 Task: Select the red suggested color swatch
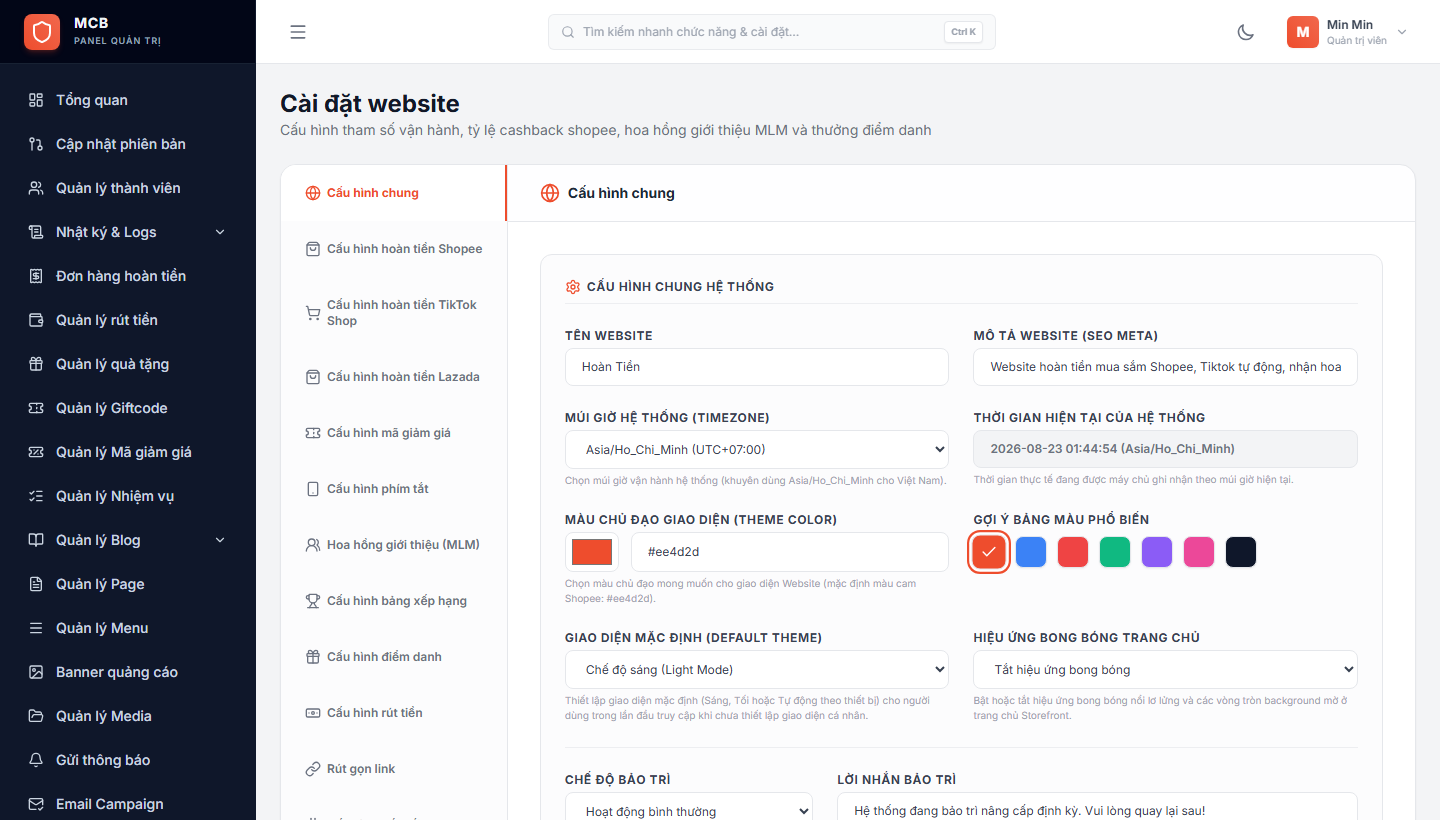(x=1073, y=552)
